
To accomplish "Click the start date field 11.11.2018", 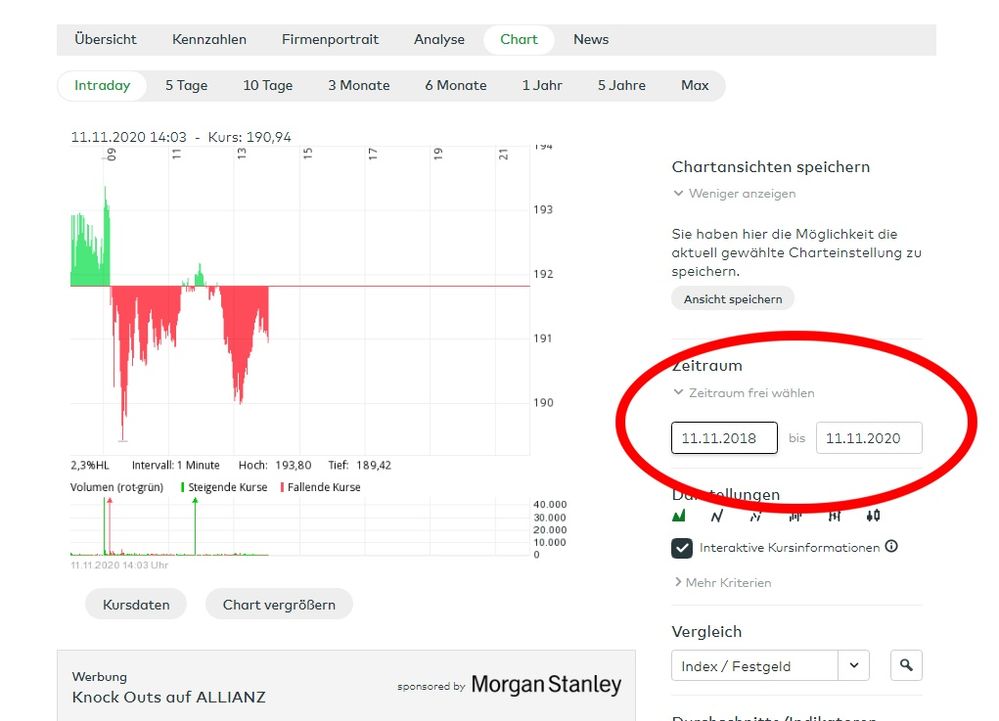I will (724, 438).
